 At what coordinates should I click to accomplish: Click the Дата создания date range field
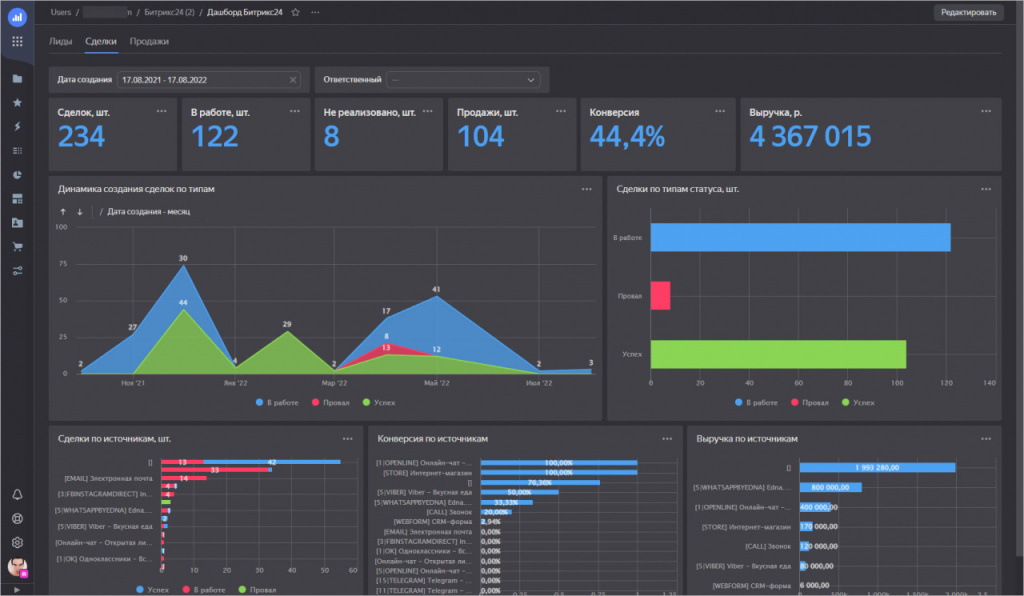208,80
